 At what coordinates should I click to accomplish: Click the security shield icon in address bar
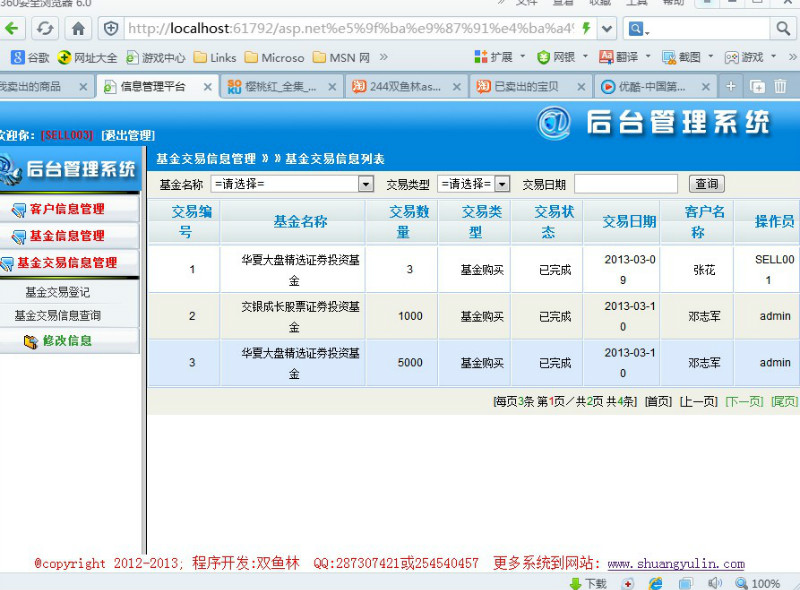[x=111, y=28]
